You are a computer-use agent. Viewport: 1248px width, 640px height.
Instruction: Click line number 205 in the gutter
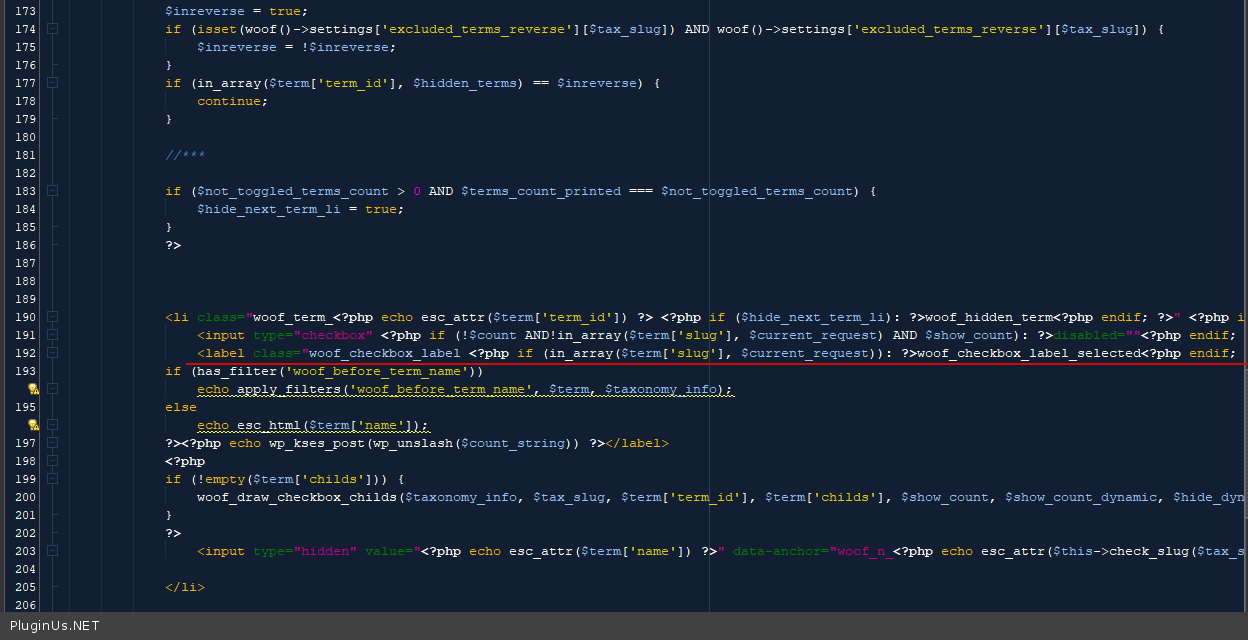(x=25, y=587)
